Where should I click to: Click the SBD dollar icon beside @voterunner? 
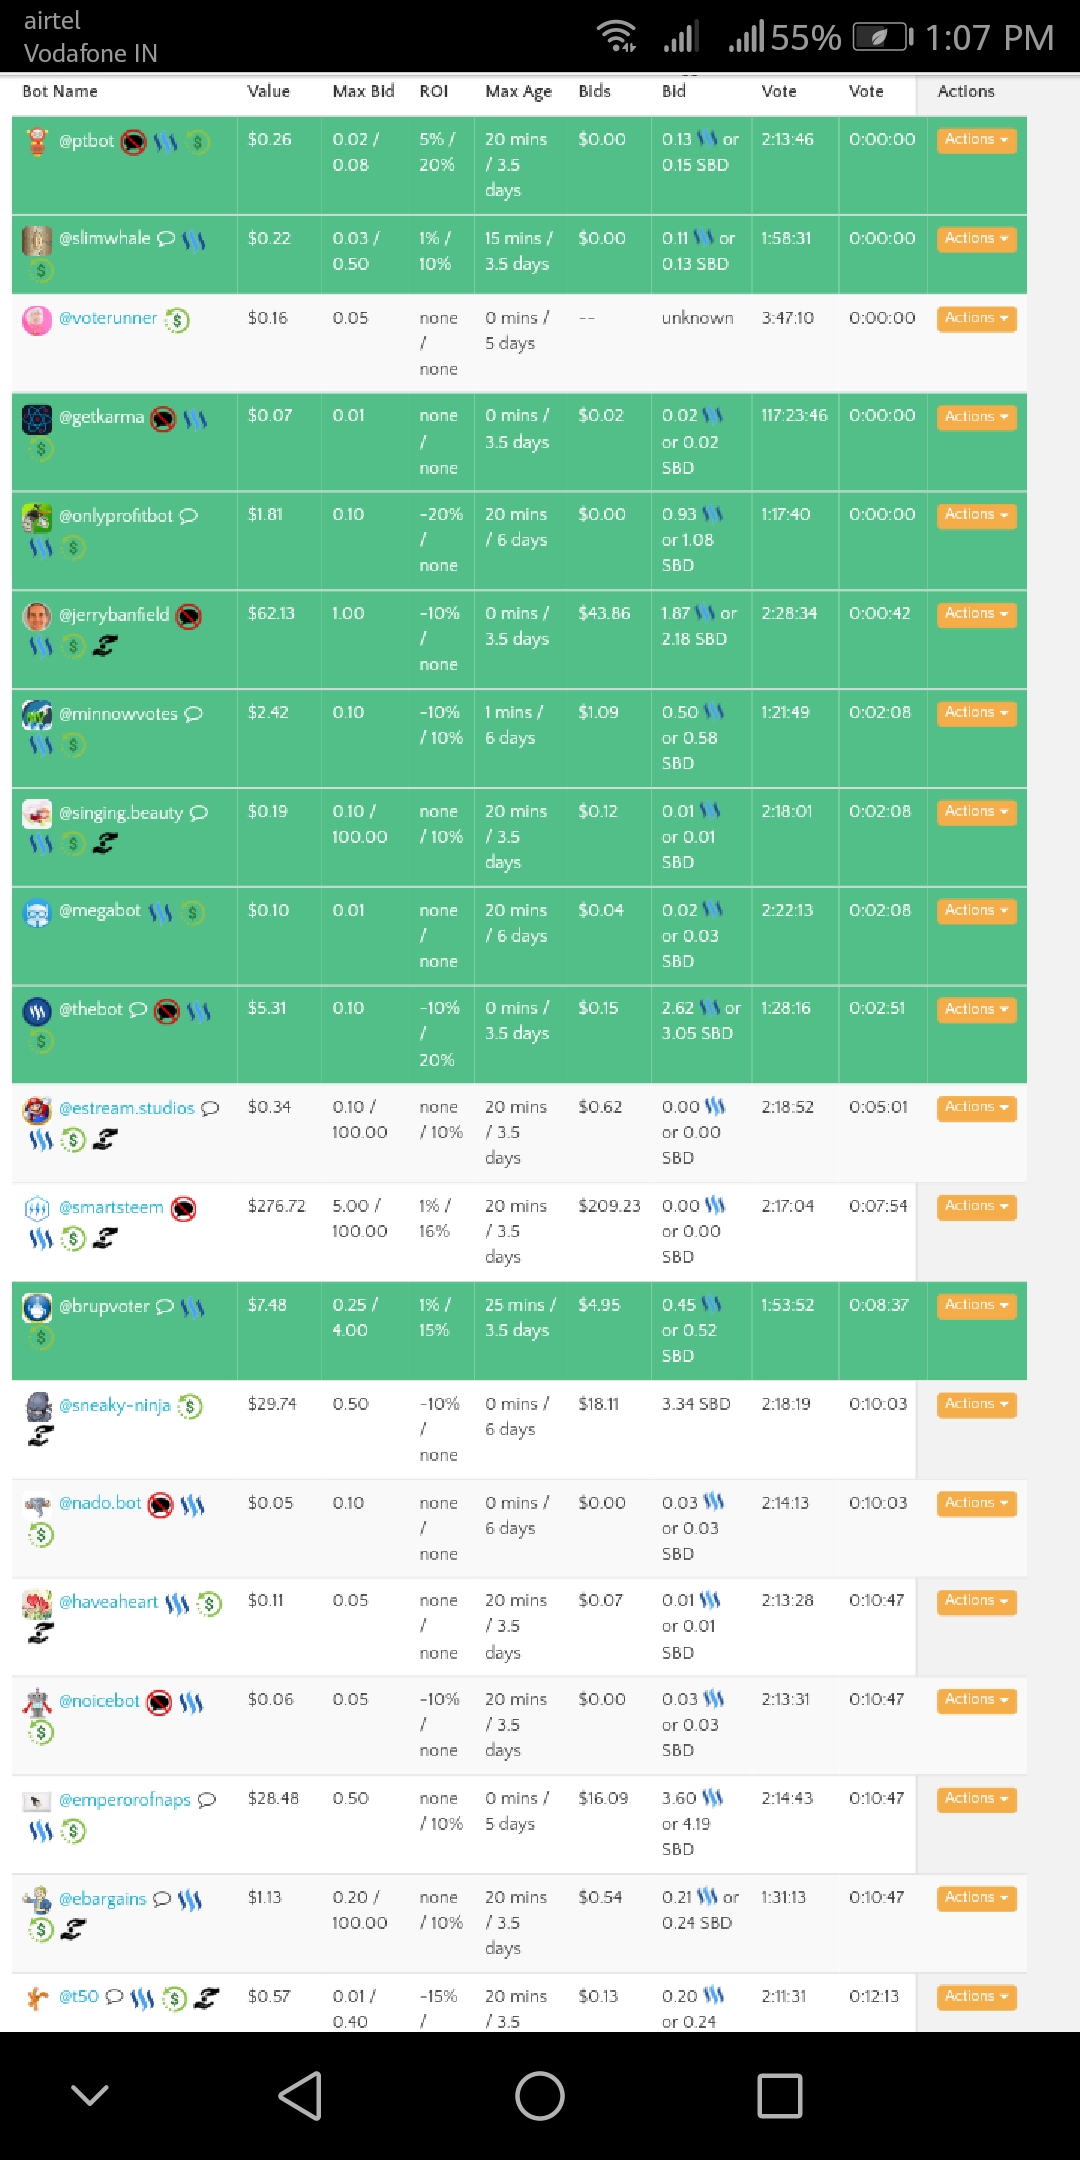click(x=177, y=320)
